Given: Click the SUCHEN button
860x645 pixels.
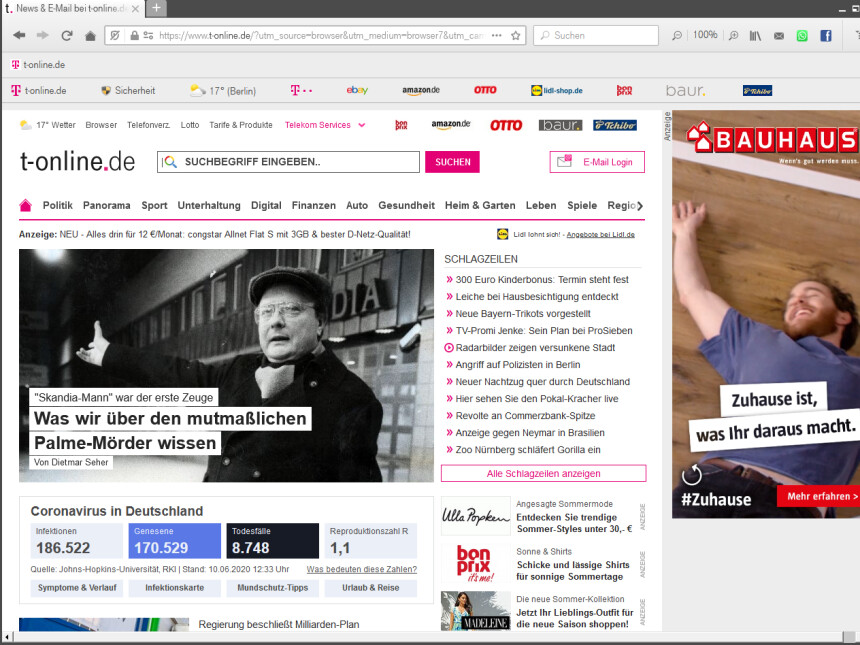Looking at the screenshot, I should tap(452, 161).
